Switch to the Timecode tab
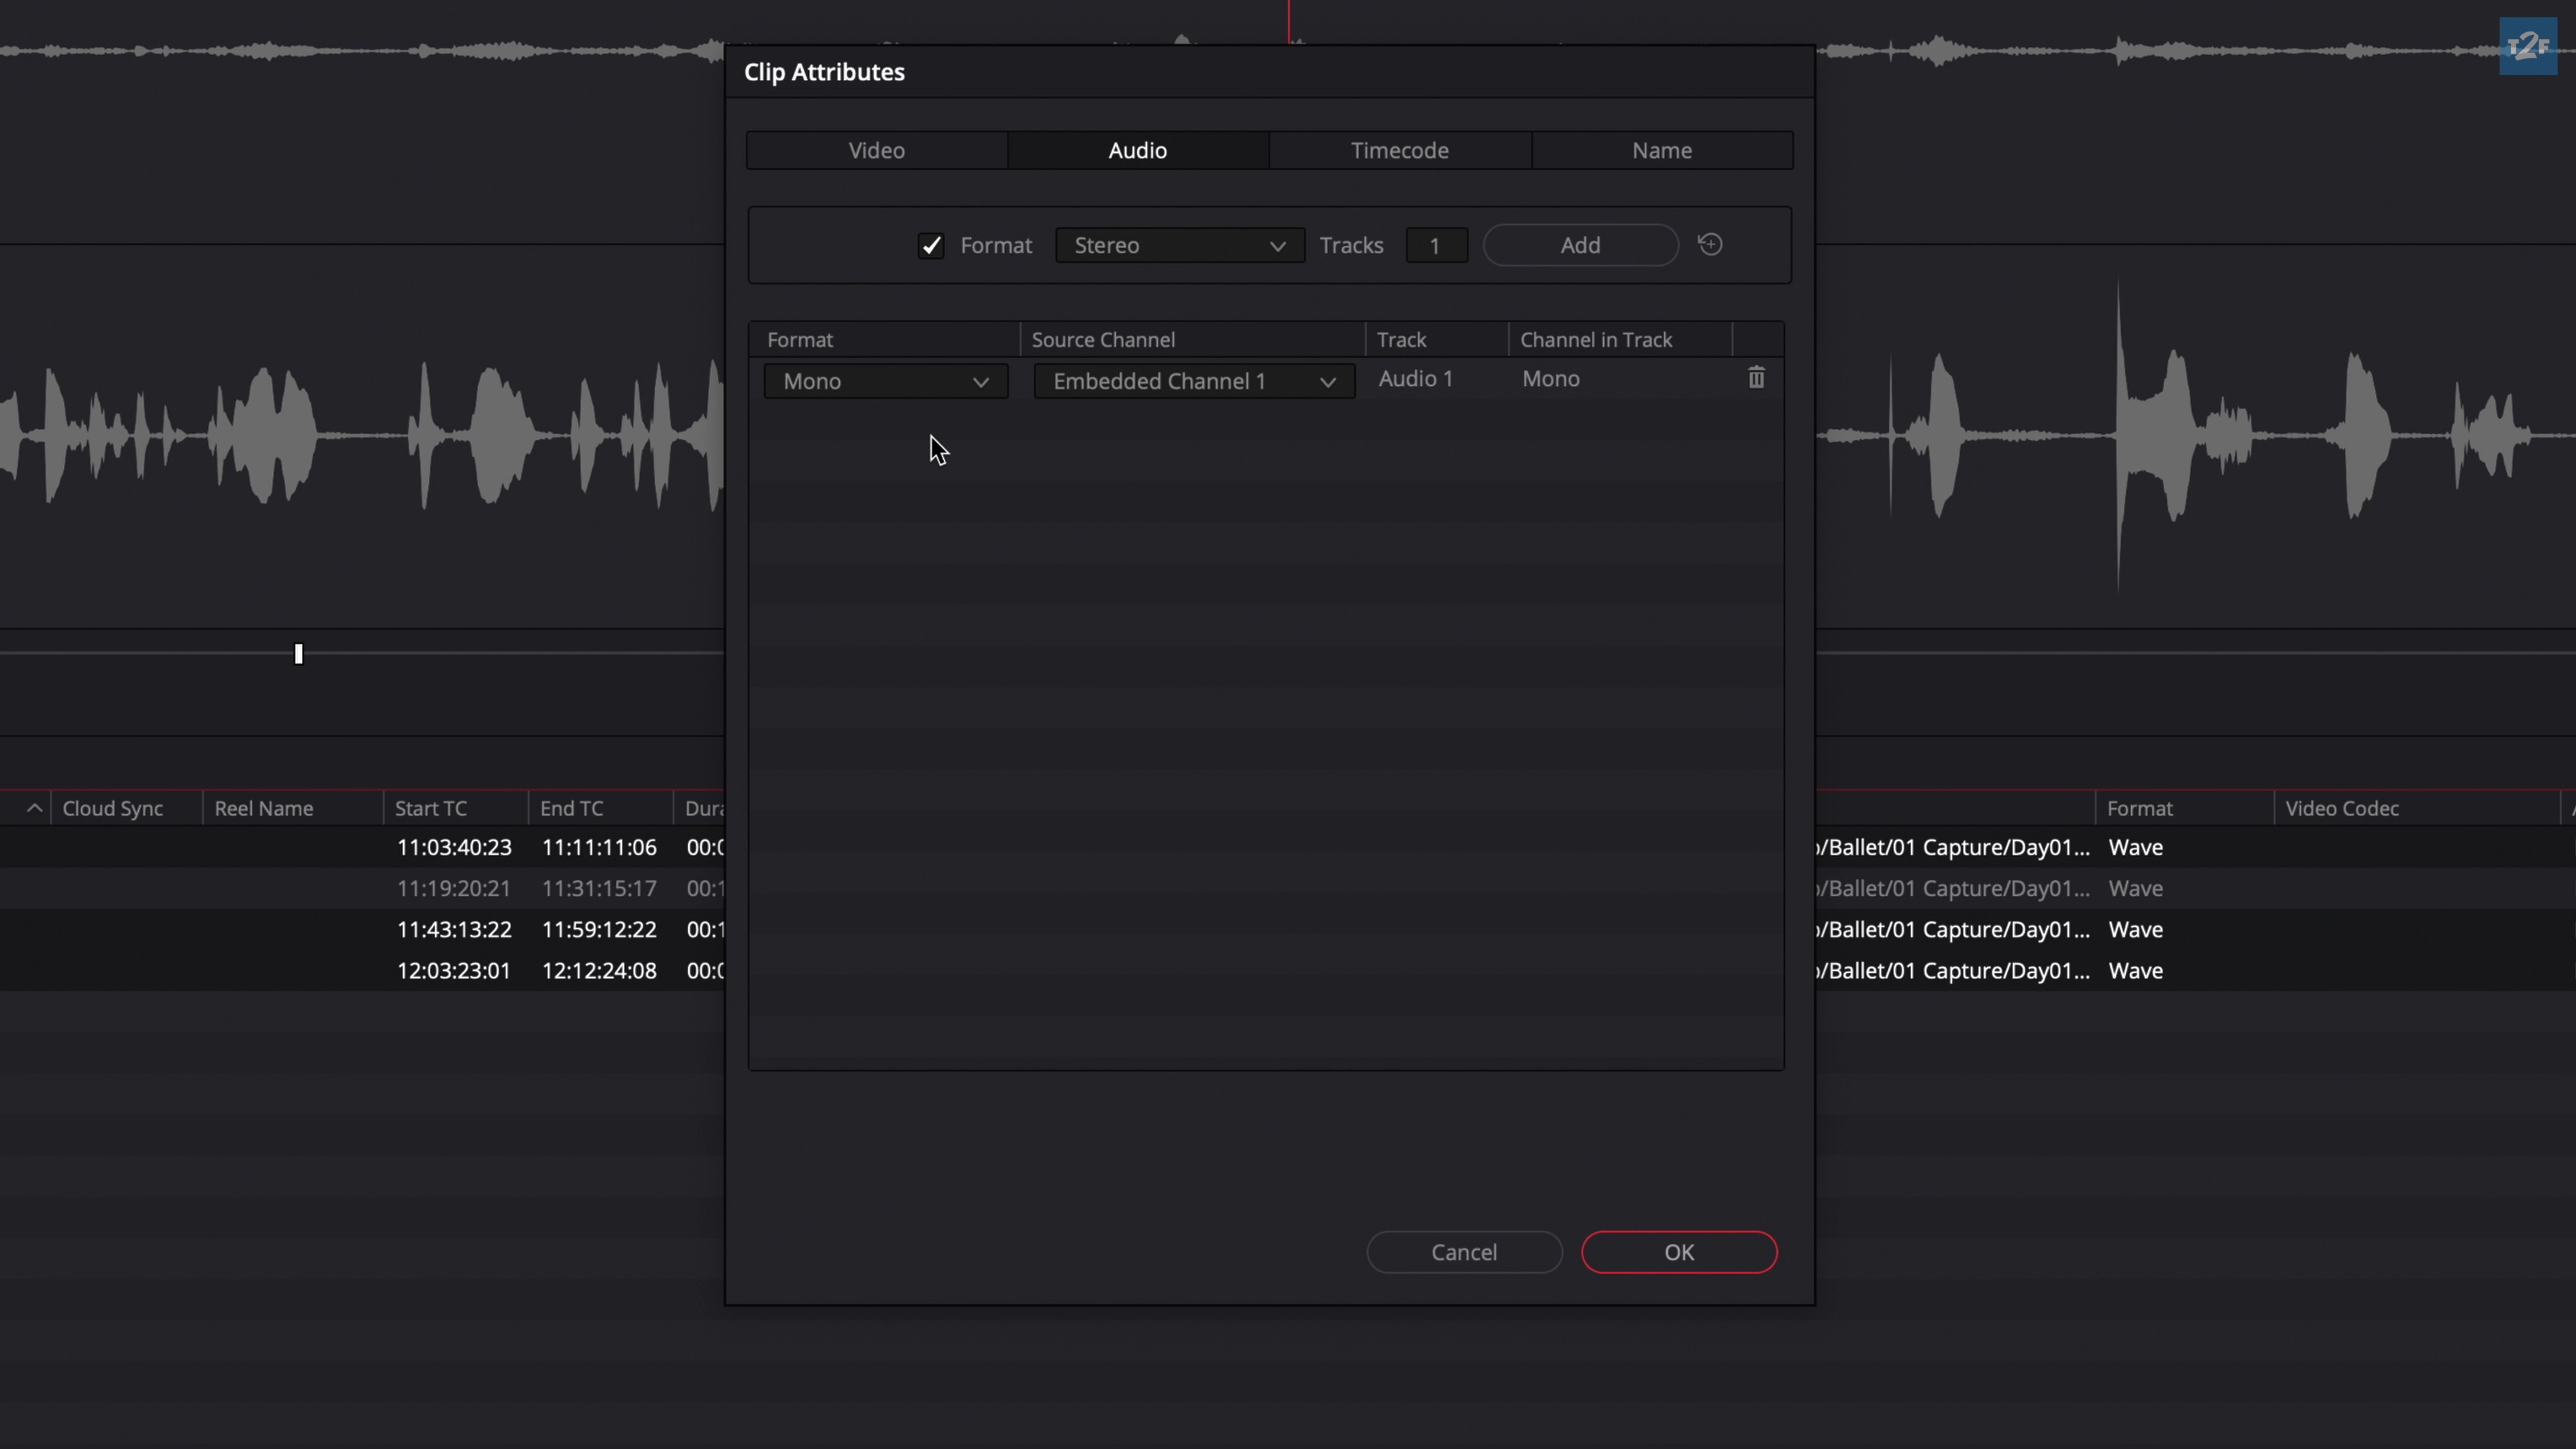2576x1449 pixels. 1399,150
